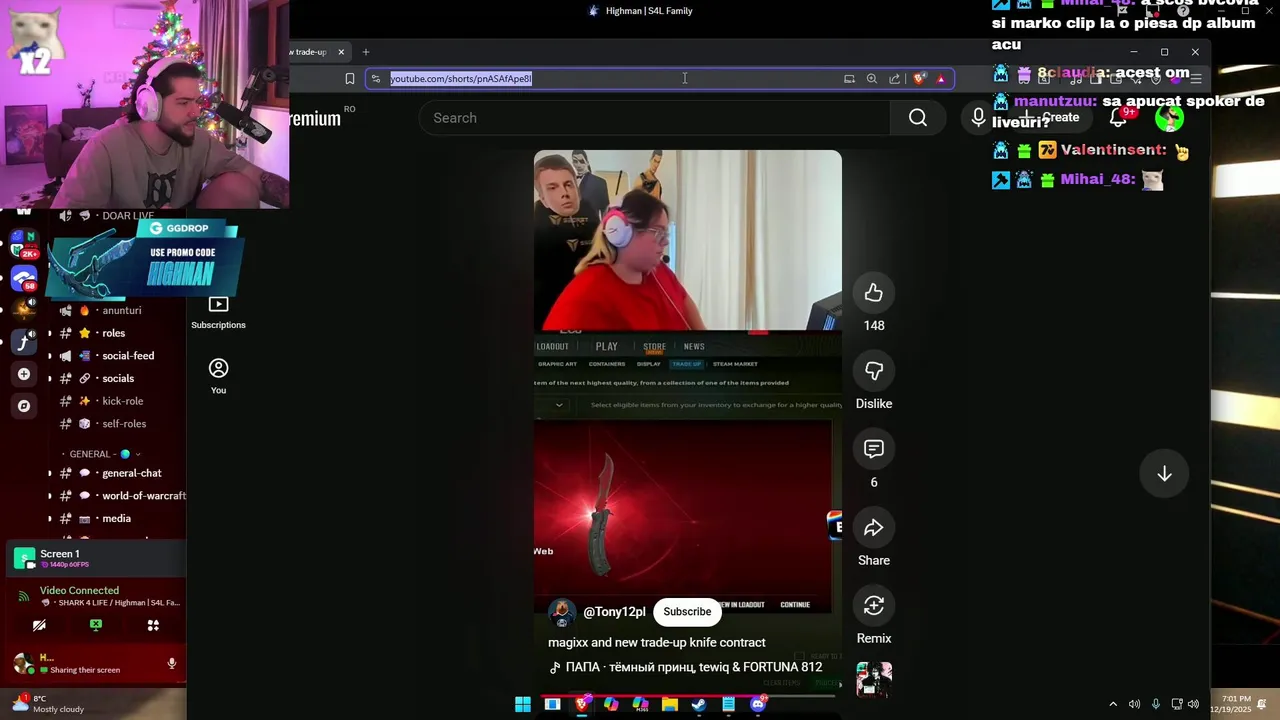The height and width of the screenshot is (720, 1280).
Task: Remix this YouTube short
Action: tap(874, 605)
